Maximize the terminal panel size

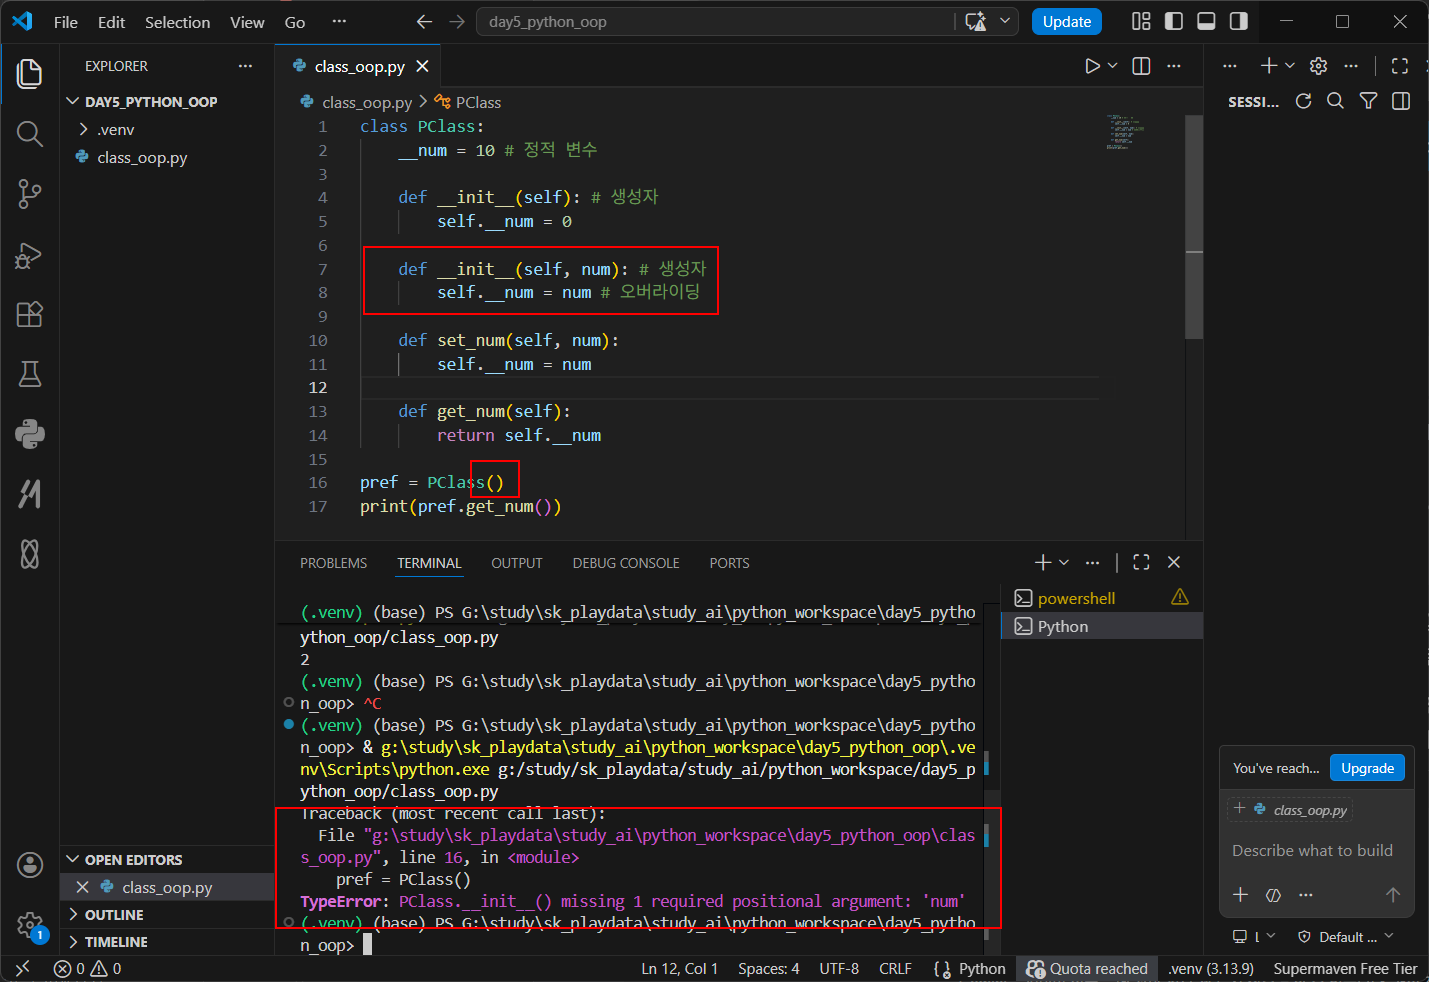coord(1141,563)
